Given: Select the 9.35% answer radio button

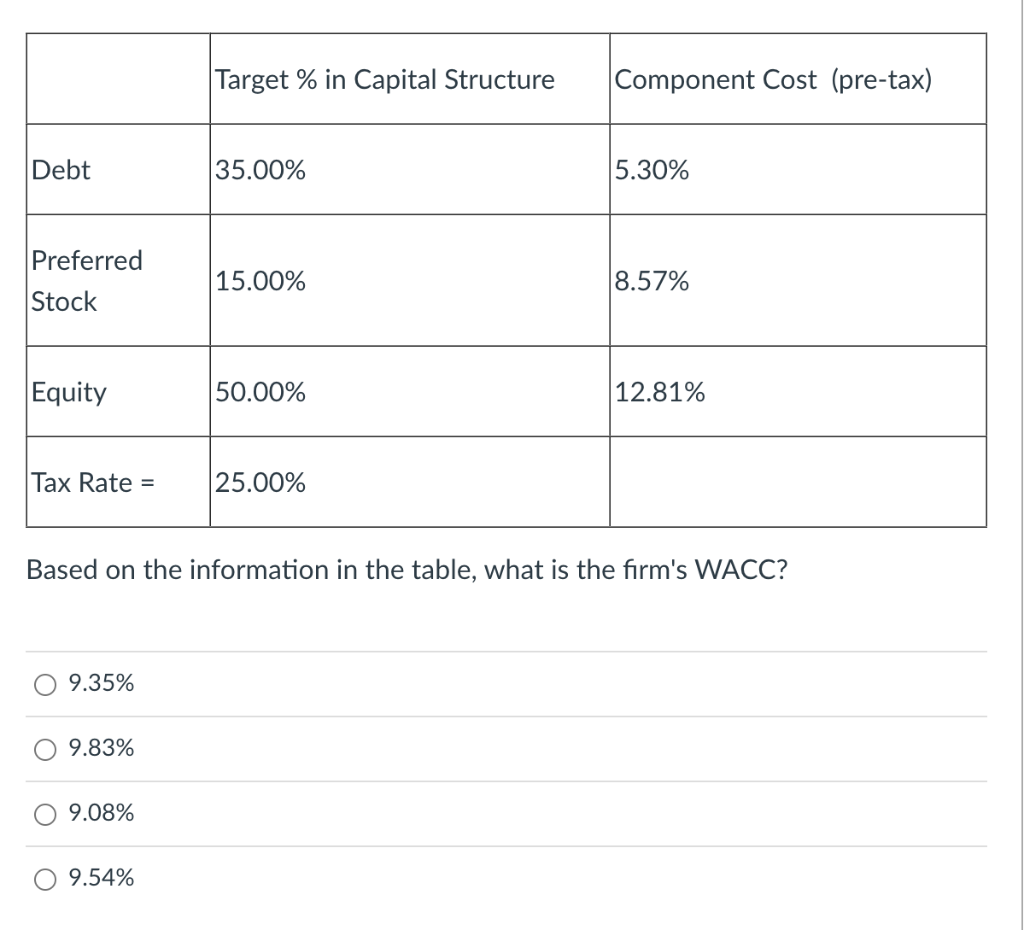Looking at the screenshot, I should (x=44, y=683).
